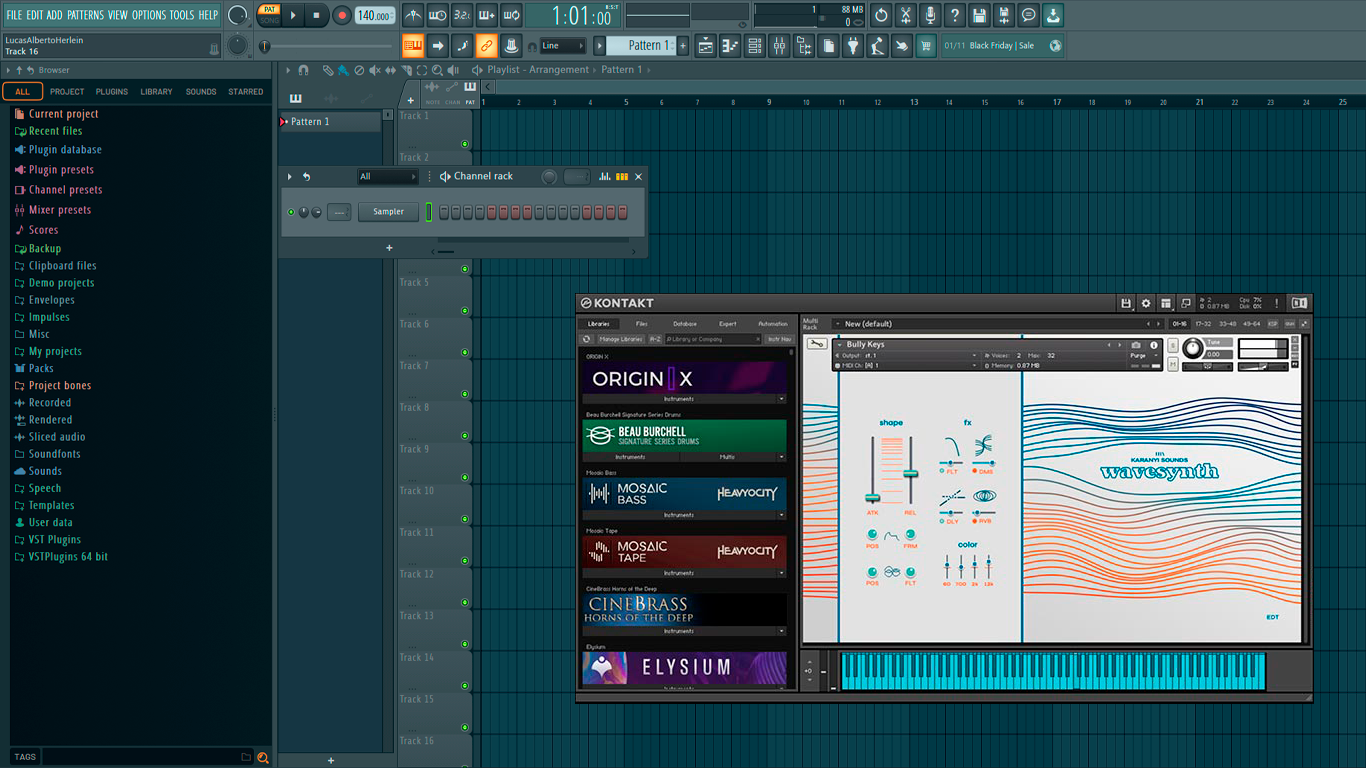The height and width of the screenshot is (768, 1366).
Task: Click the Kontakt libraries refresh icon
Action: 587,339
